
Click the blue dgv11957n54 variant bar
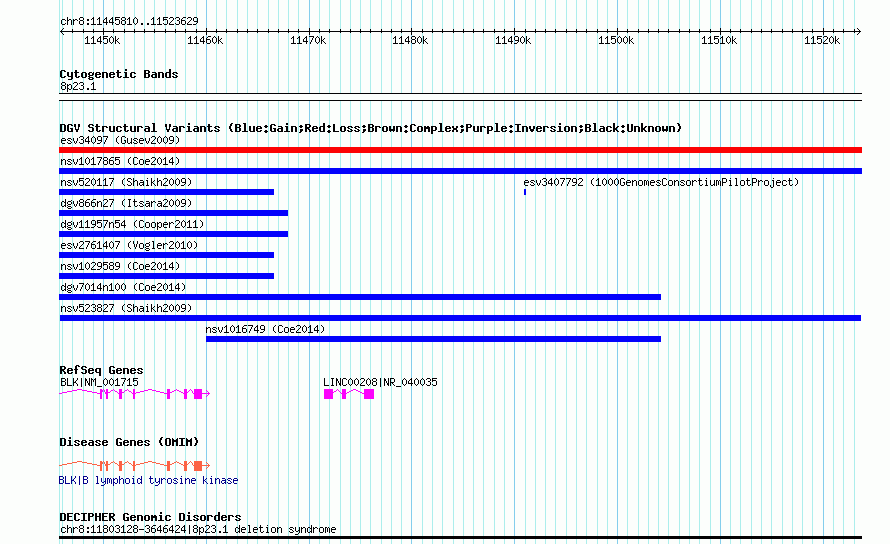tap(173, 234)
